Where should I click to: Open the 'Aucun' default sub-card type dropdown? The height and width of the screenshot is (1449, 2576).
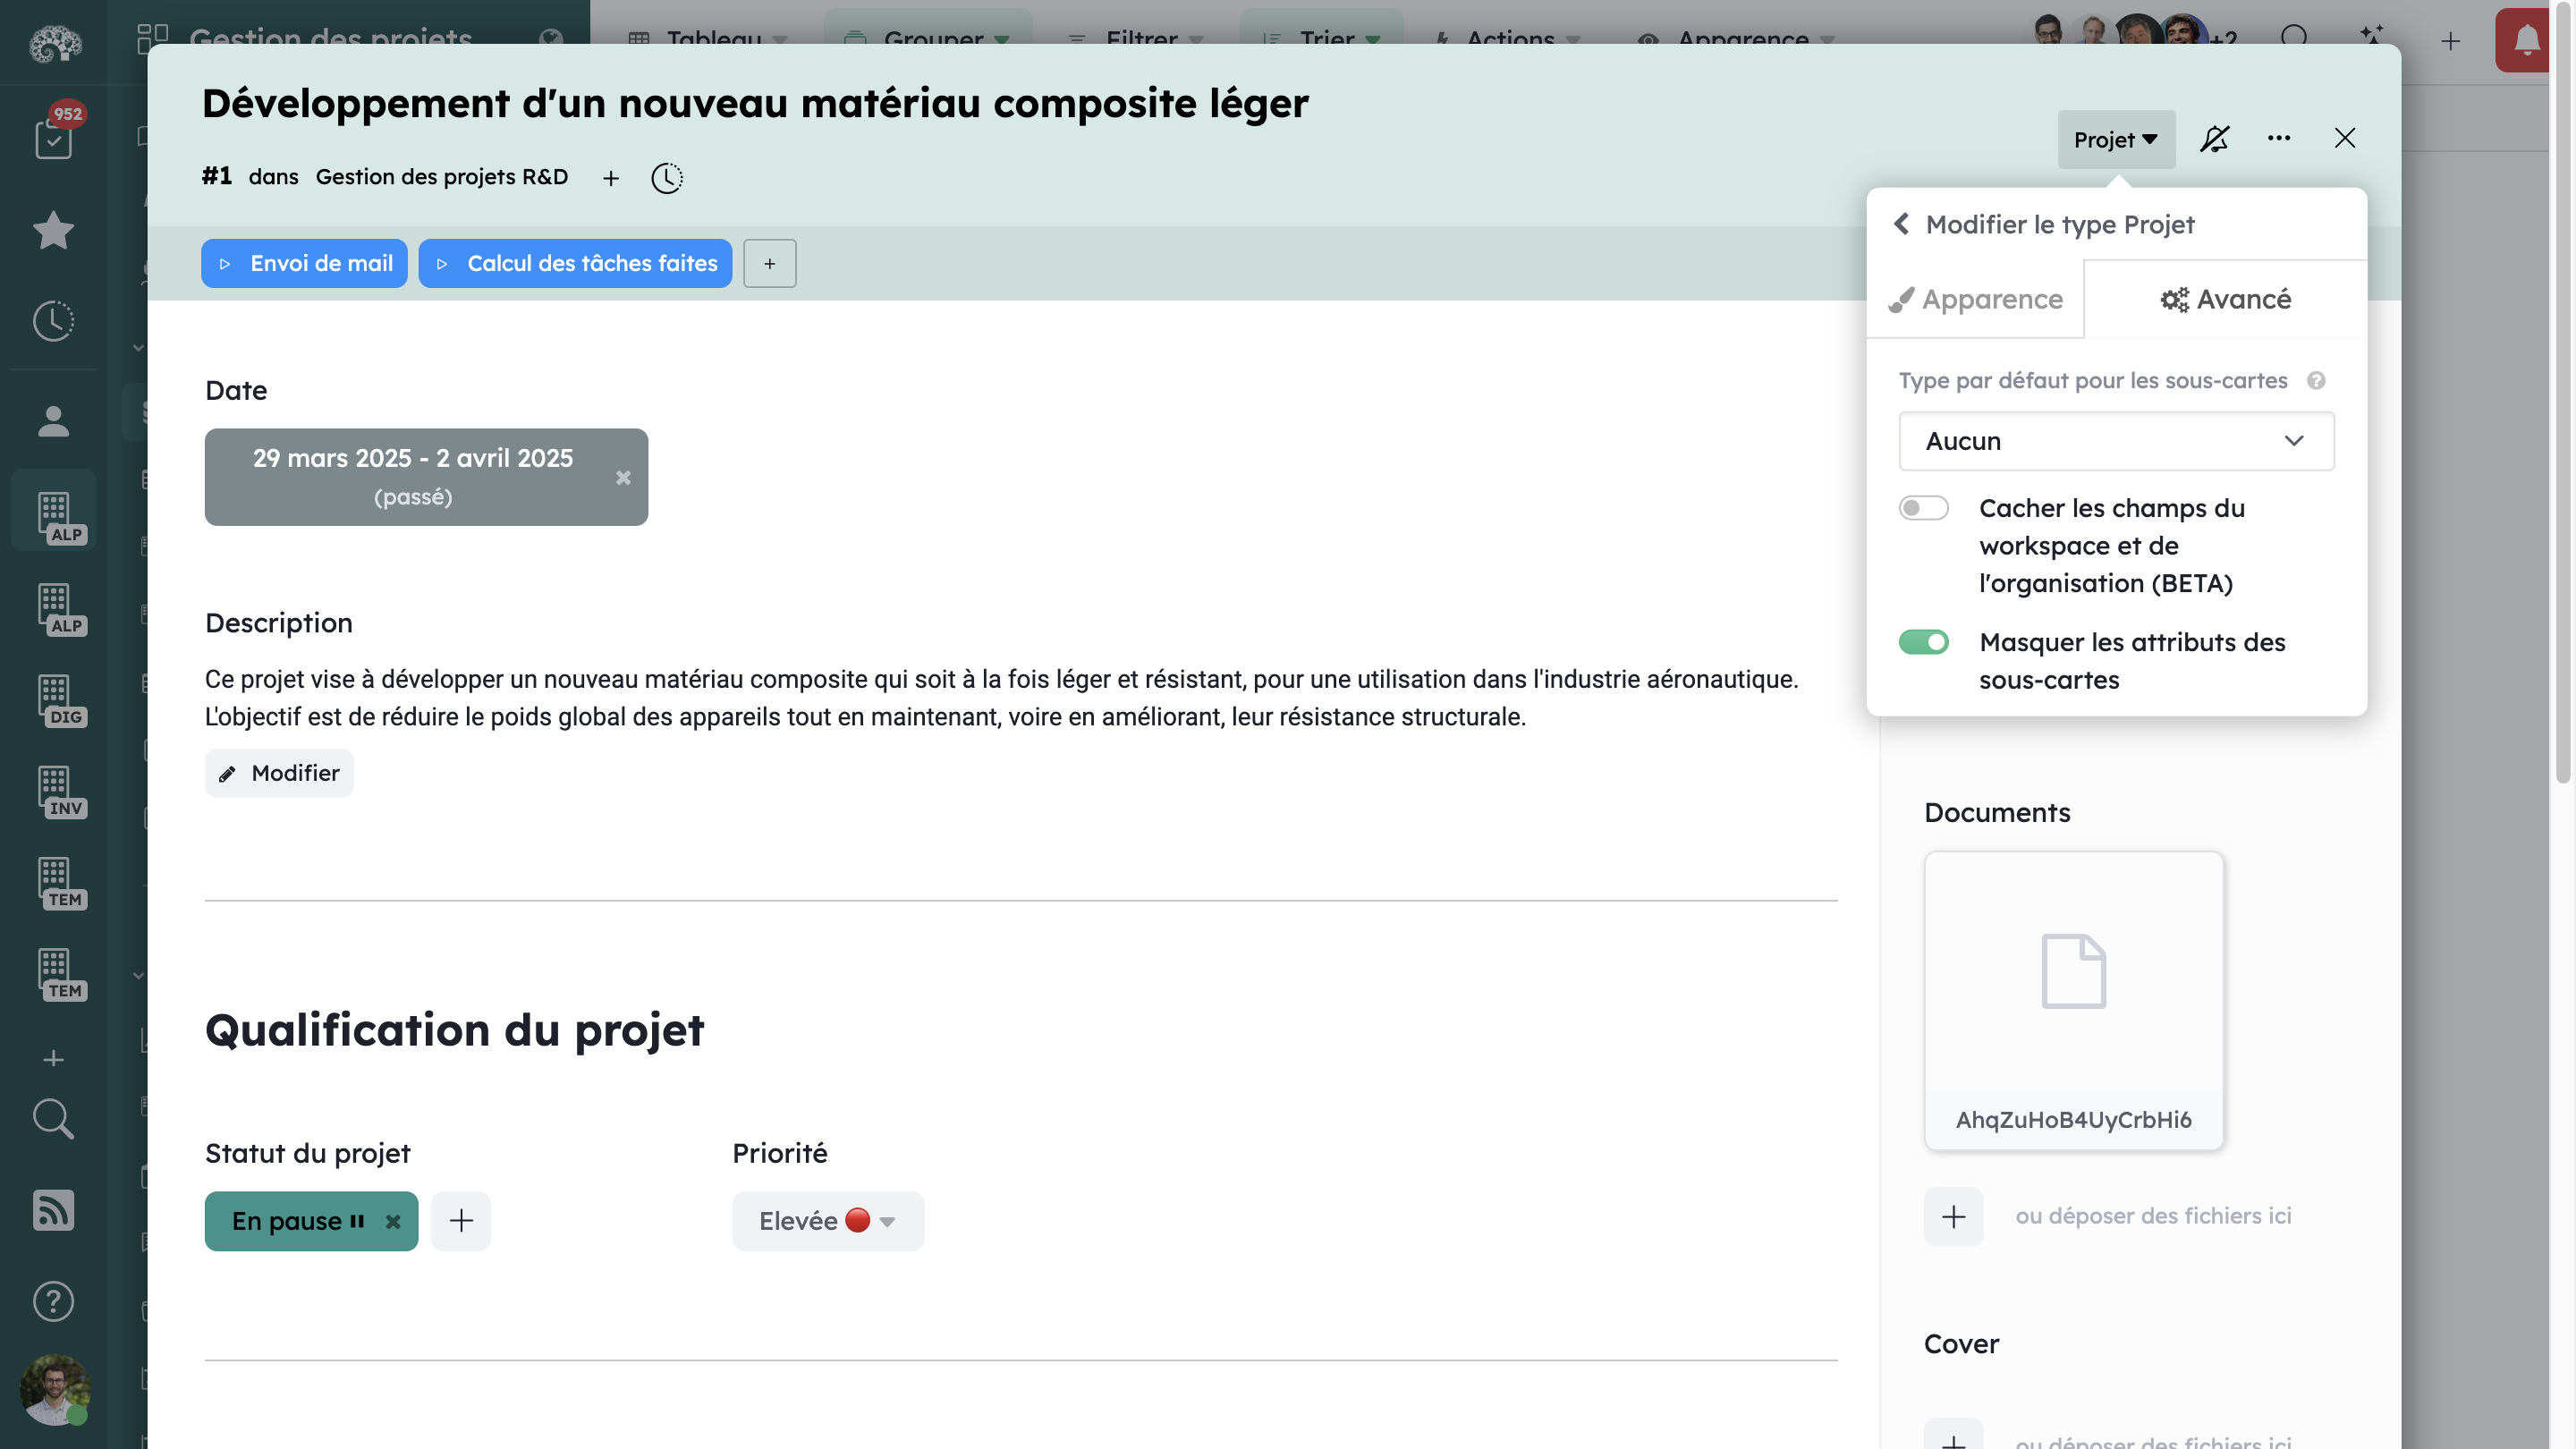click(2115, 441)
